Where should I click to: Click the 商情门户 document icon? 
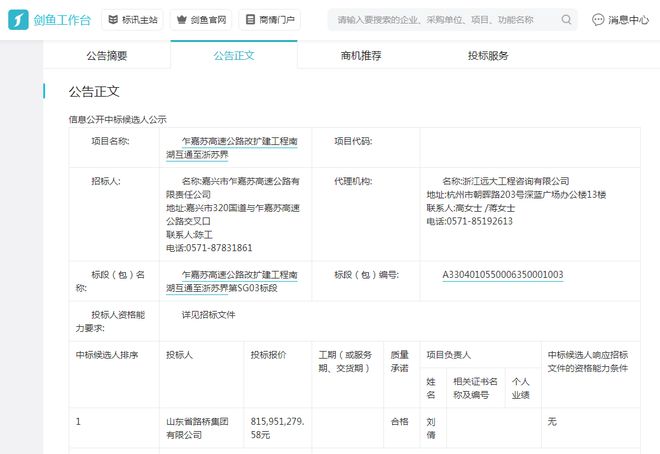pyautogui.click(x=250, y=19)
